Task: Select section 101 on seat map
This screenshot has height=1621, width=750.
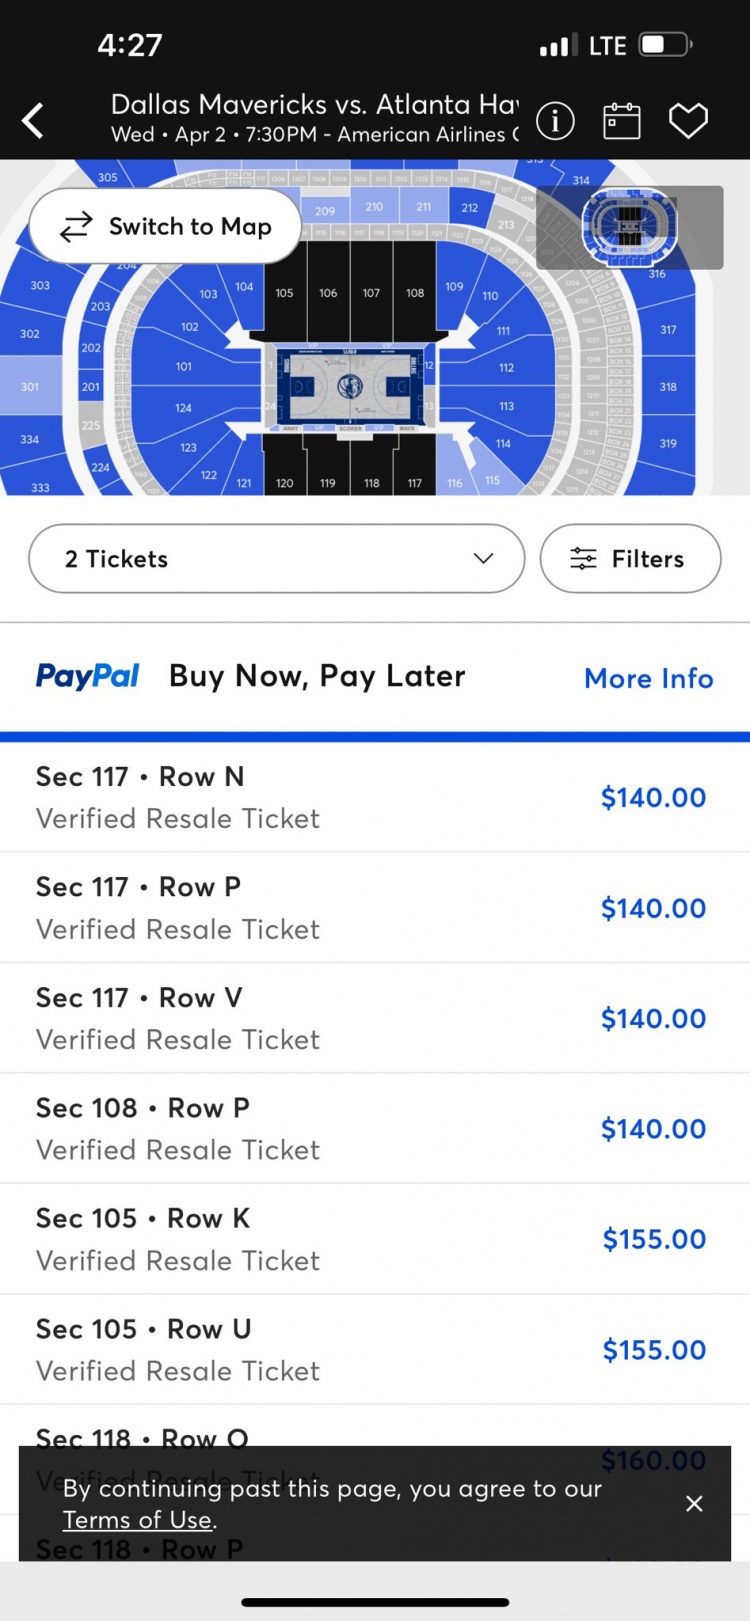Action: [x=184, y=367]
